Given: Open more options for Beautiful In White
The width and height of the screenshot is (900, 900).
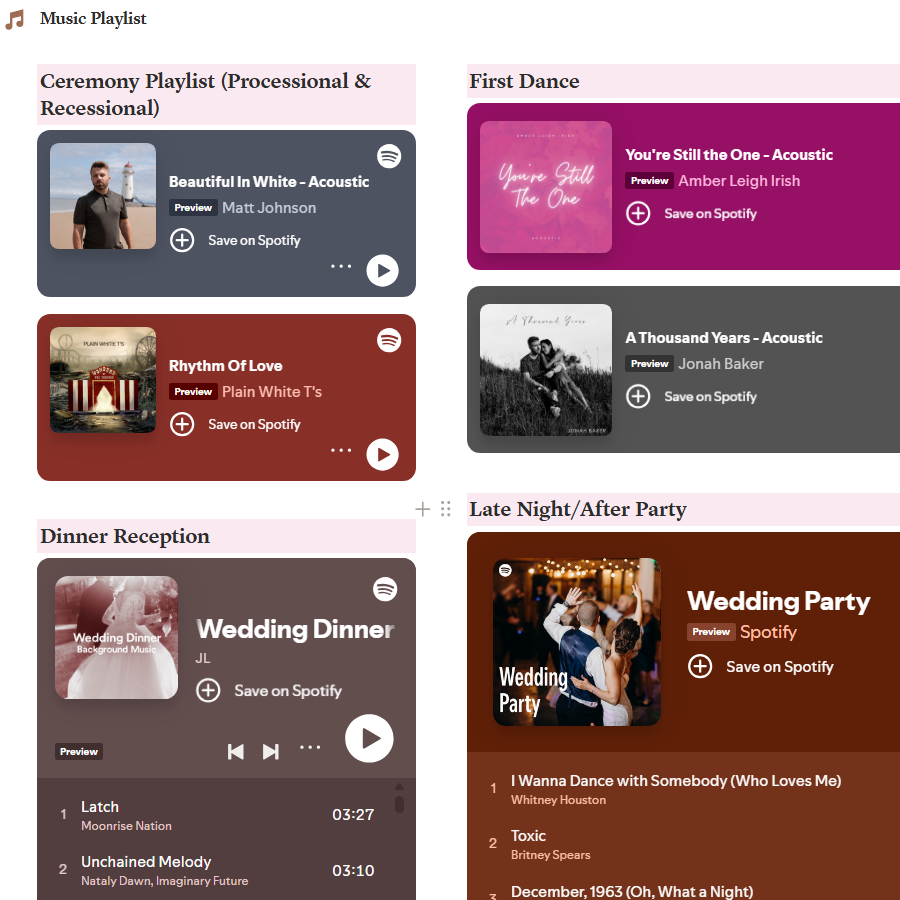Looking at the screenshot, I should [x=341, y=266].
